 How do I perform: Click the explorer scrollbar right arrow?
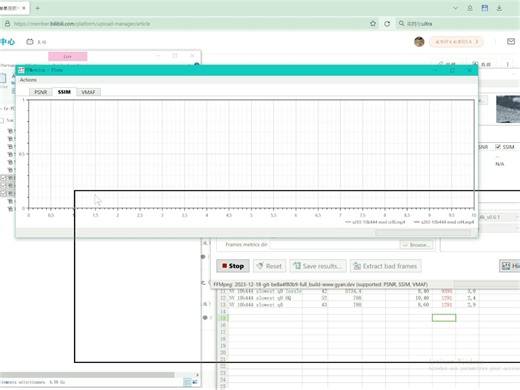click(x=197, y=375)
